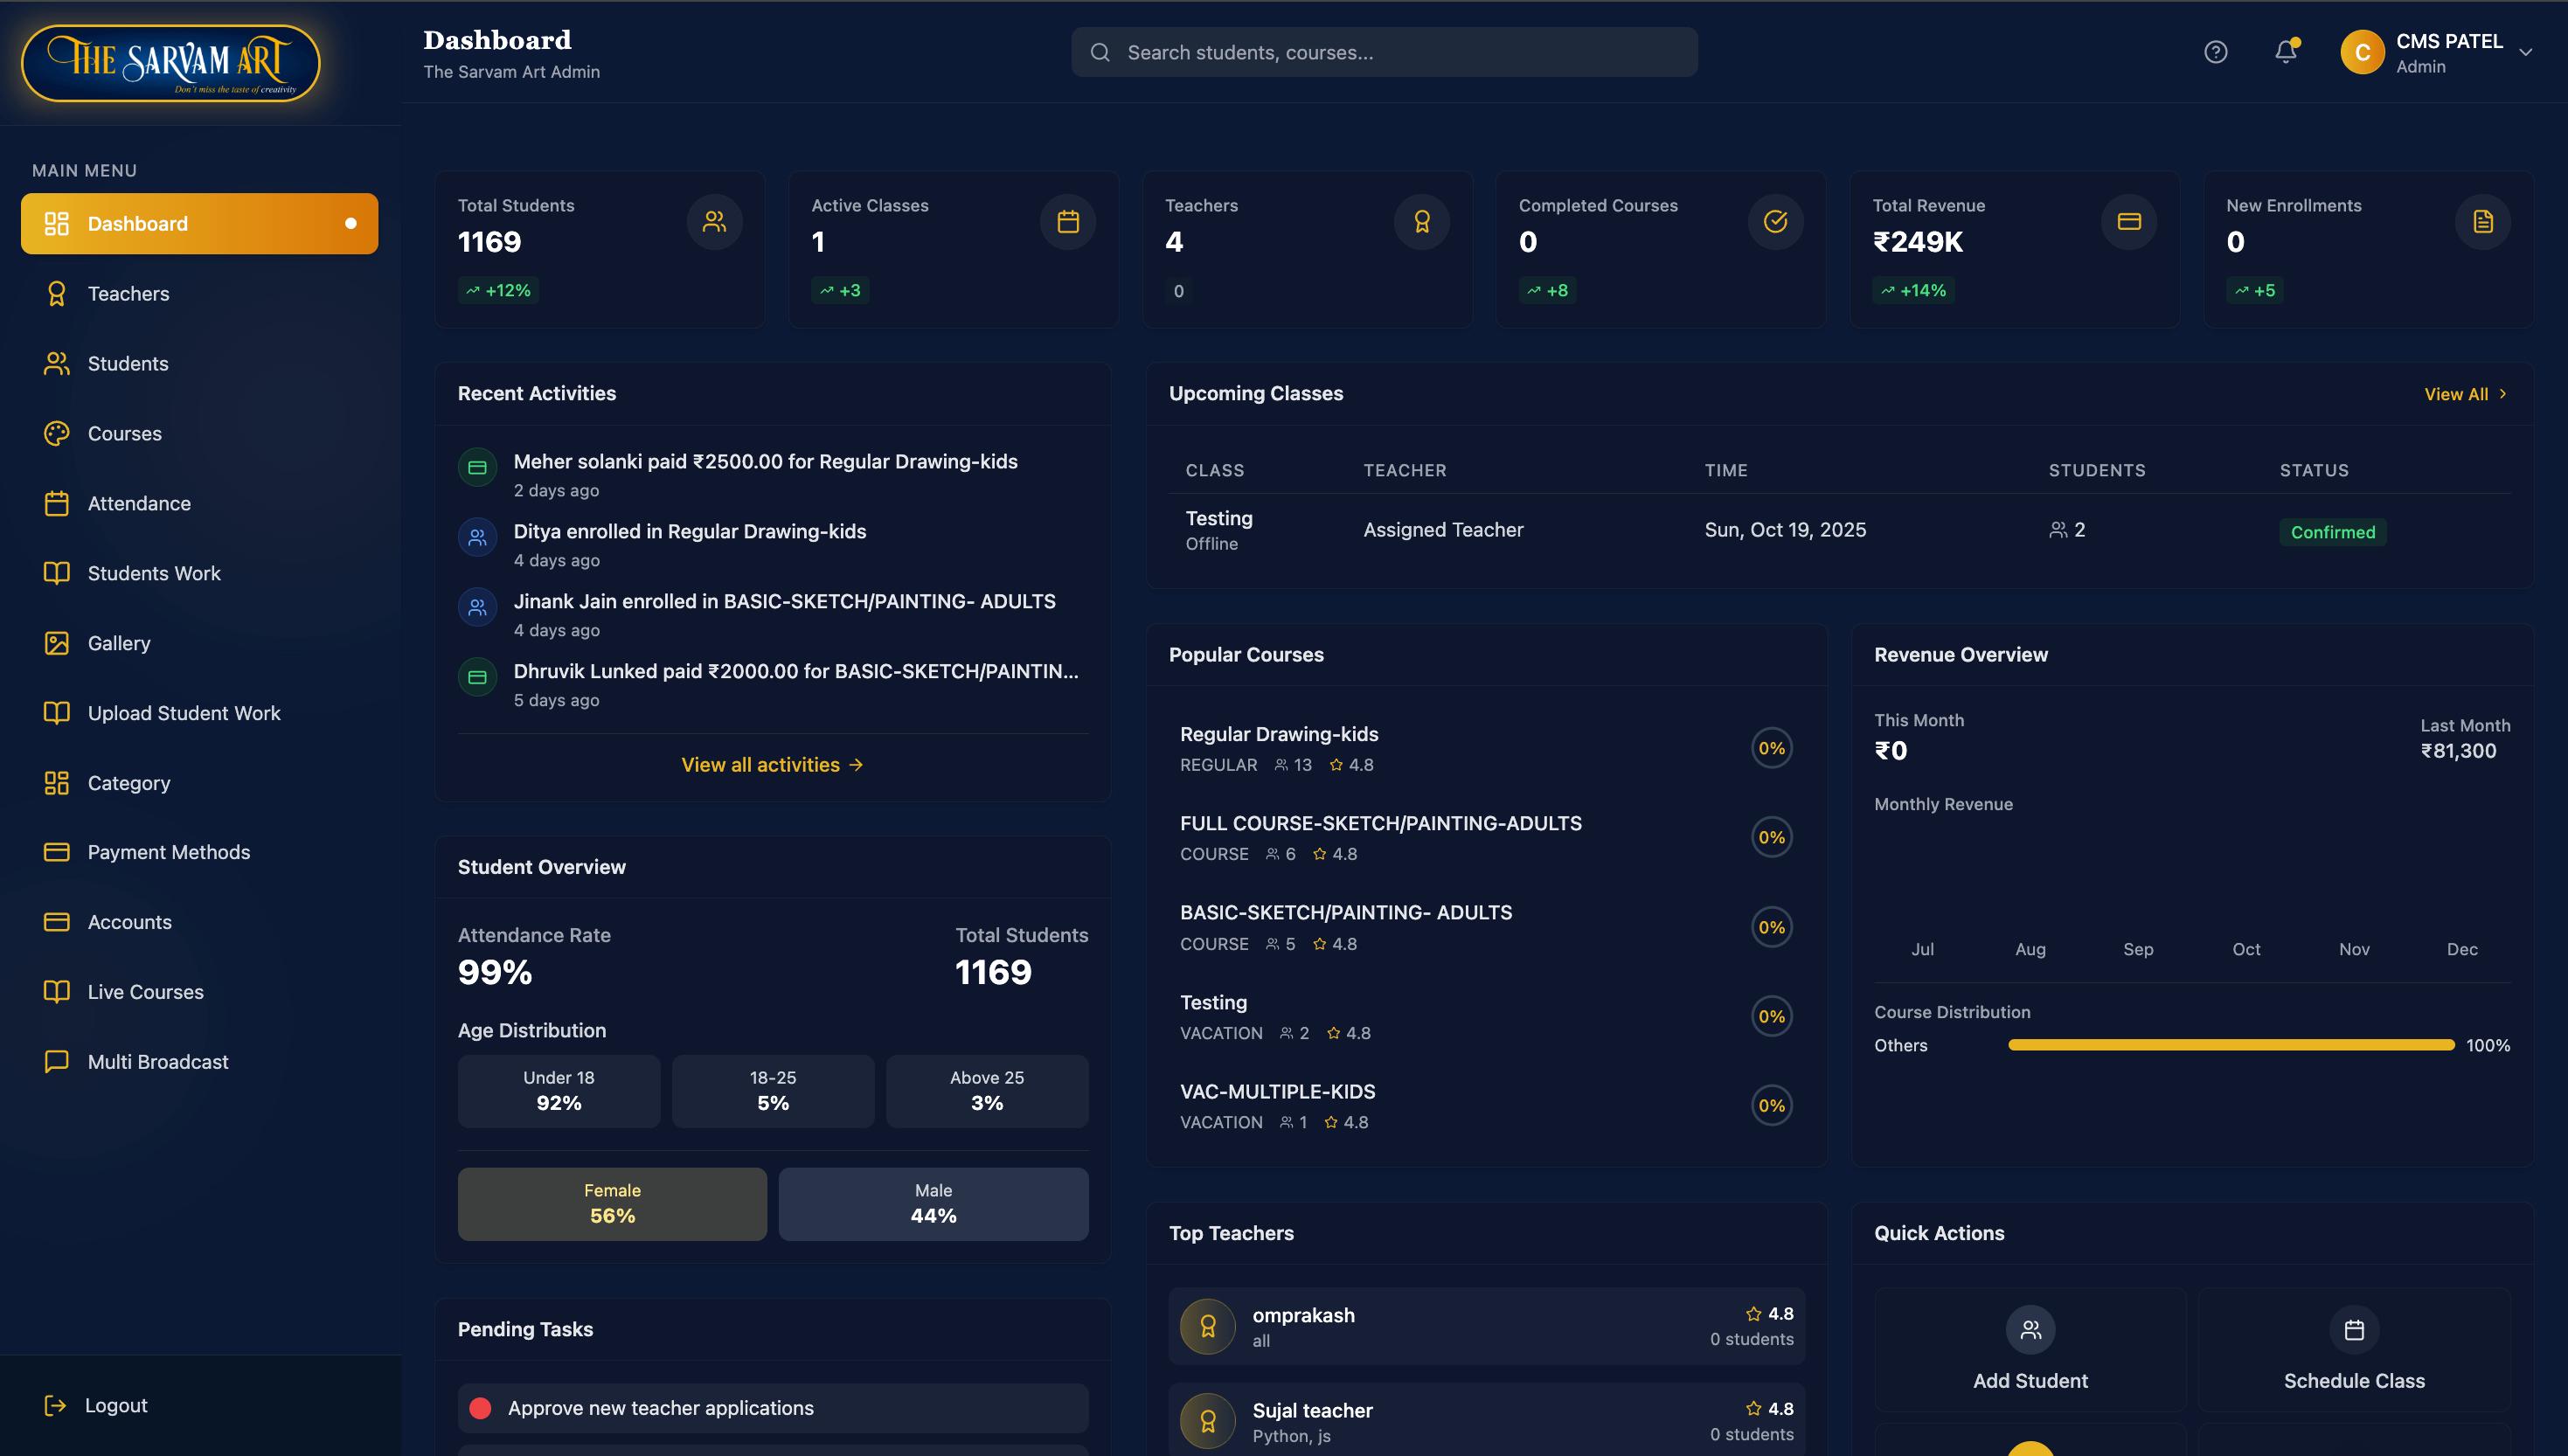Click the Add Student quick action icon
The width and height of the screenshot is (2568, 1456).
(2030, 1329)
